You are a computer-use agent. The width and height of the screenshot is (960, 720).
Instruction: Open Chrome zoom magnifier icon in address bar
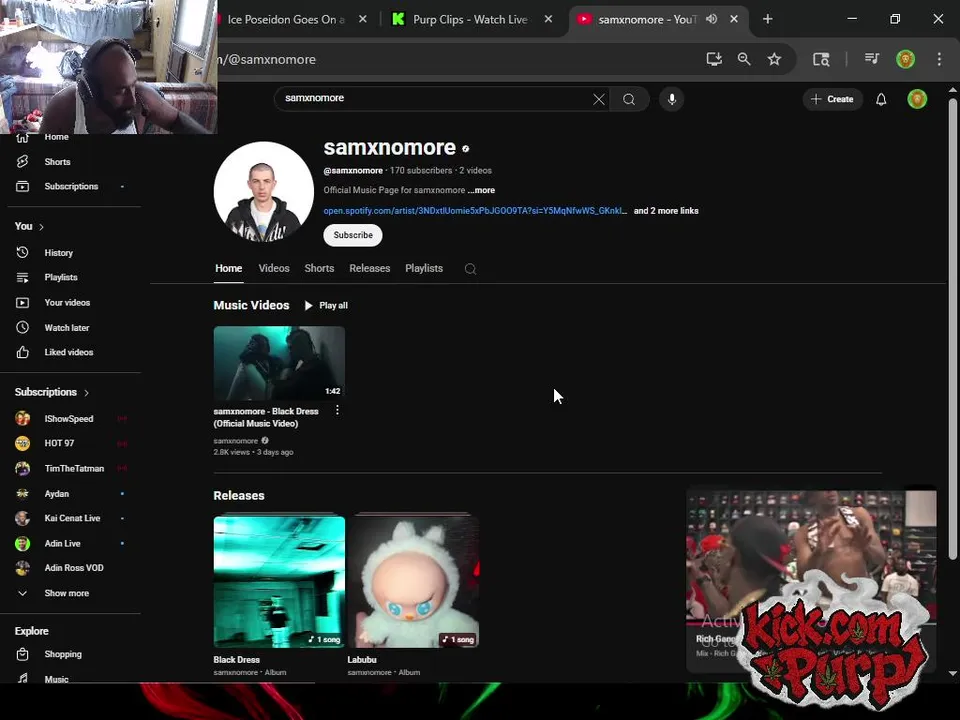(x=744, y=59)
